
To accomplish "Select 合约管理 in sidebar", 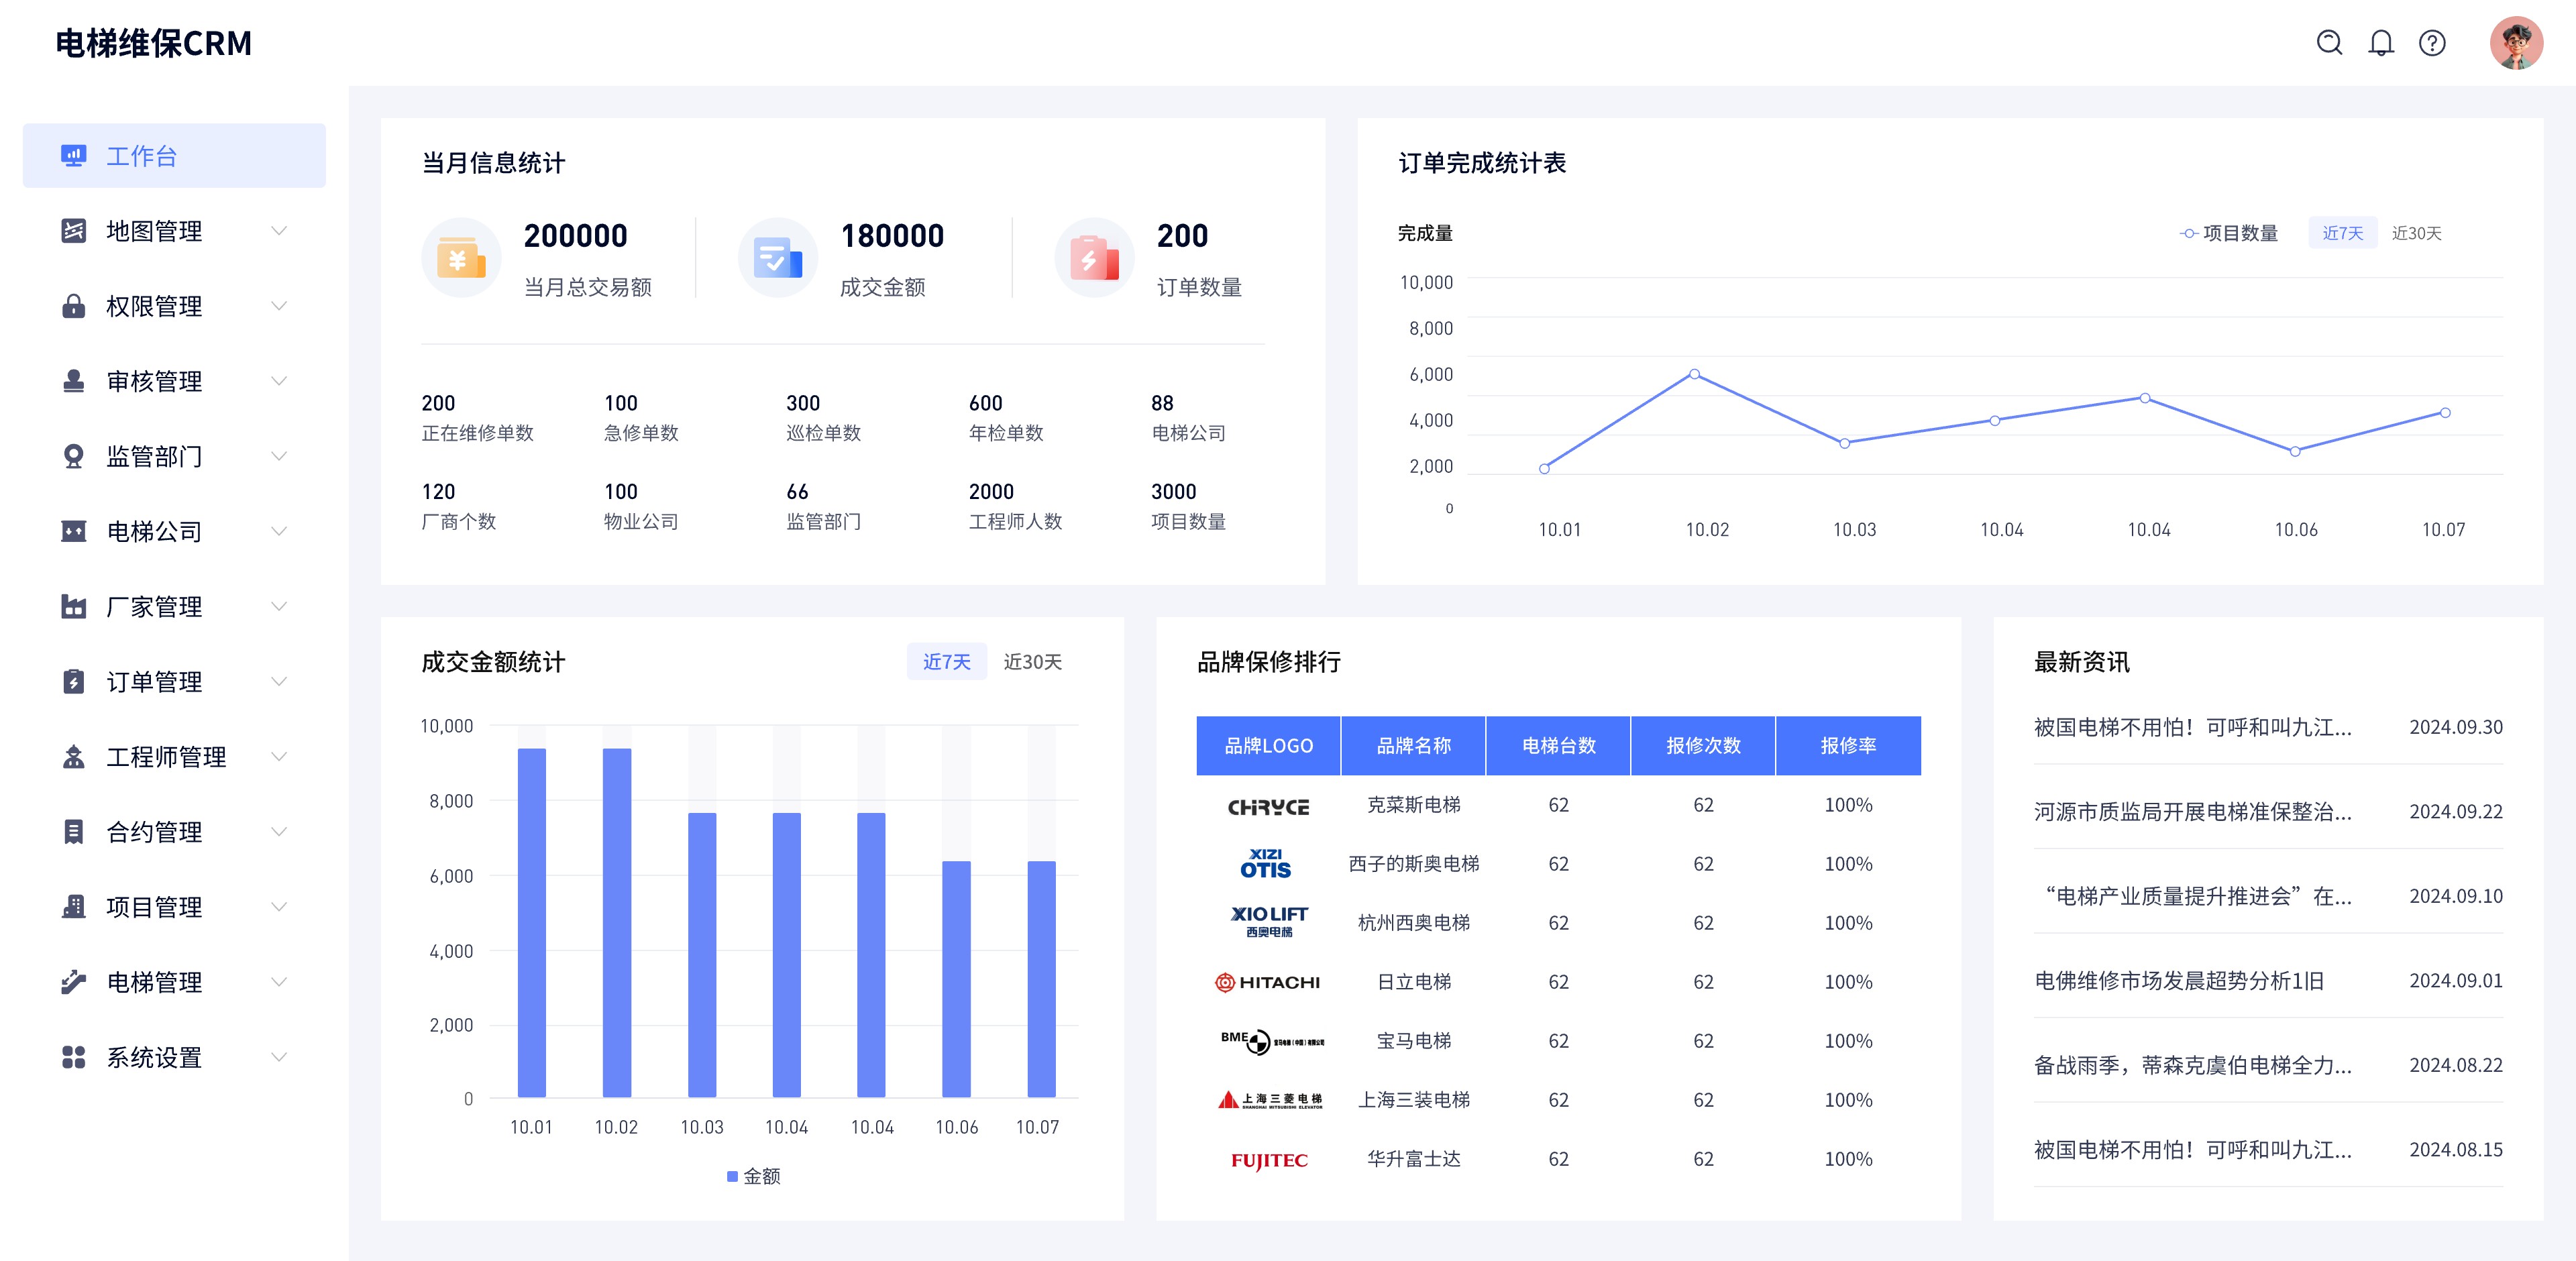I will [154, 832].
